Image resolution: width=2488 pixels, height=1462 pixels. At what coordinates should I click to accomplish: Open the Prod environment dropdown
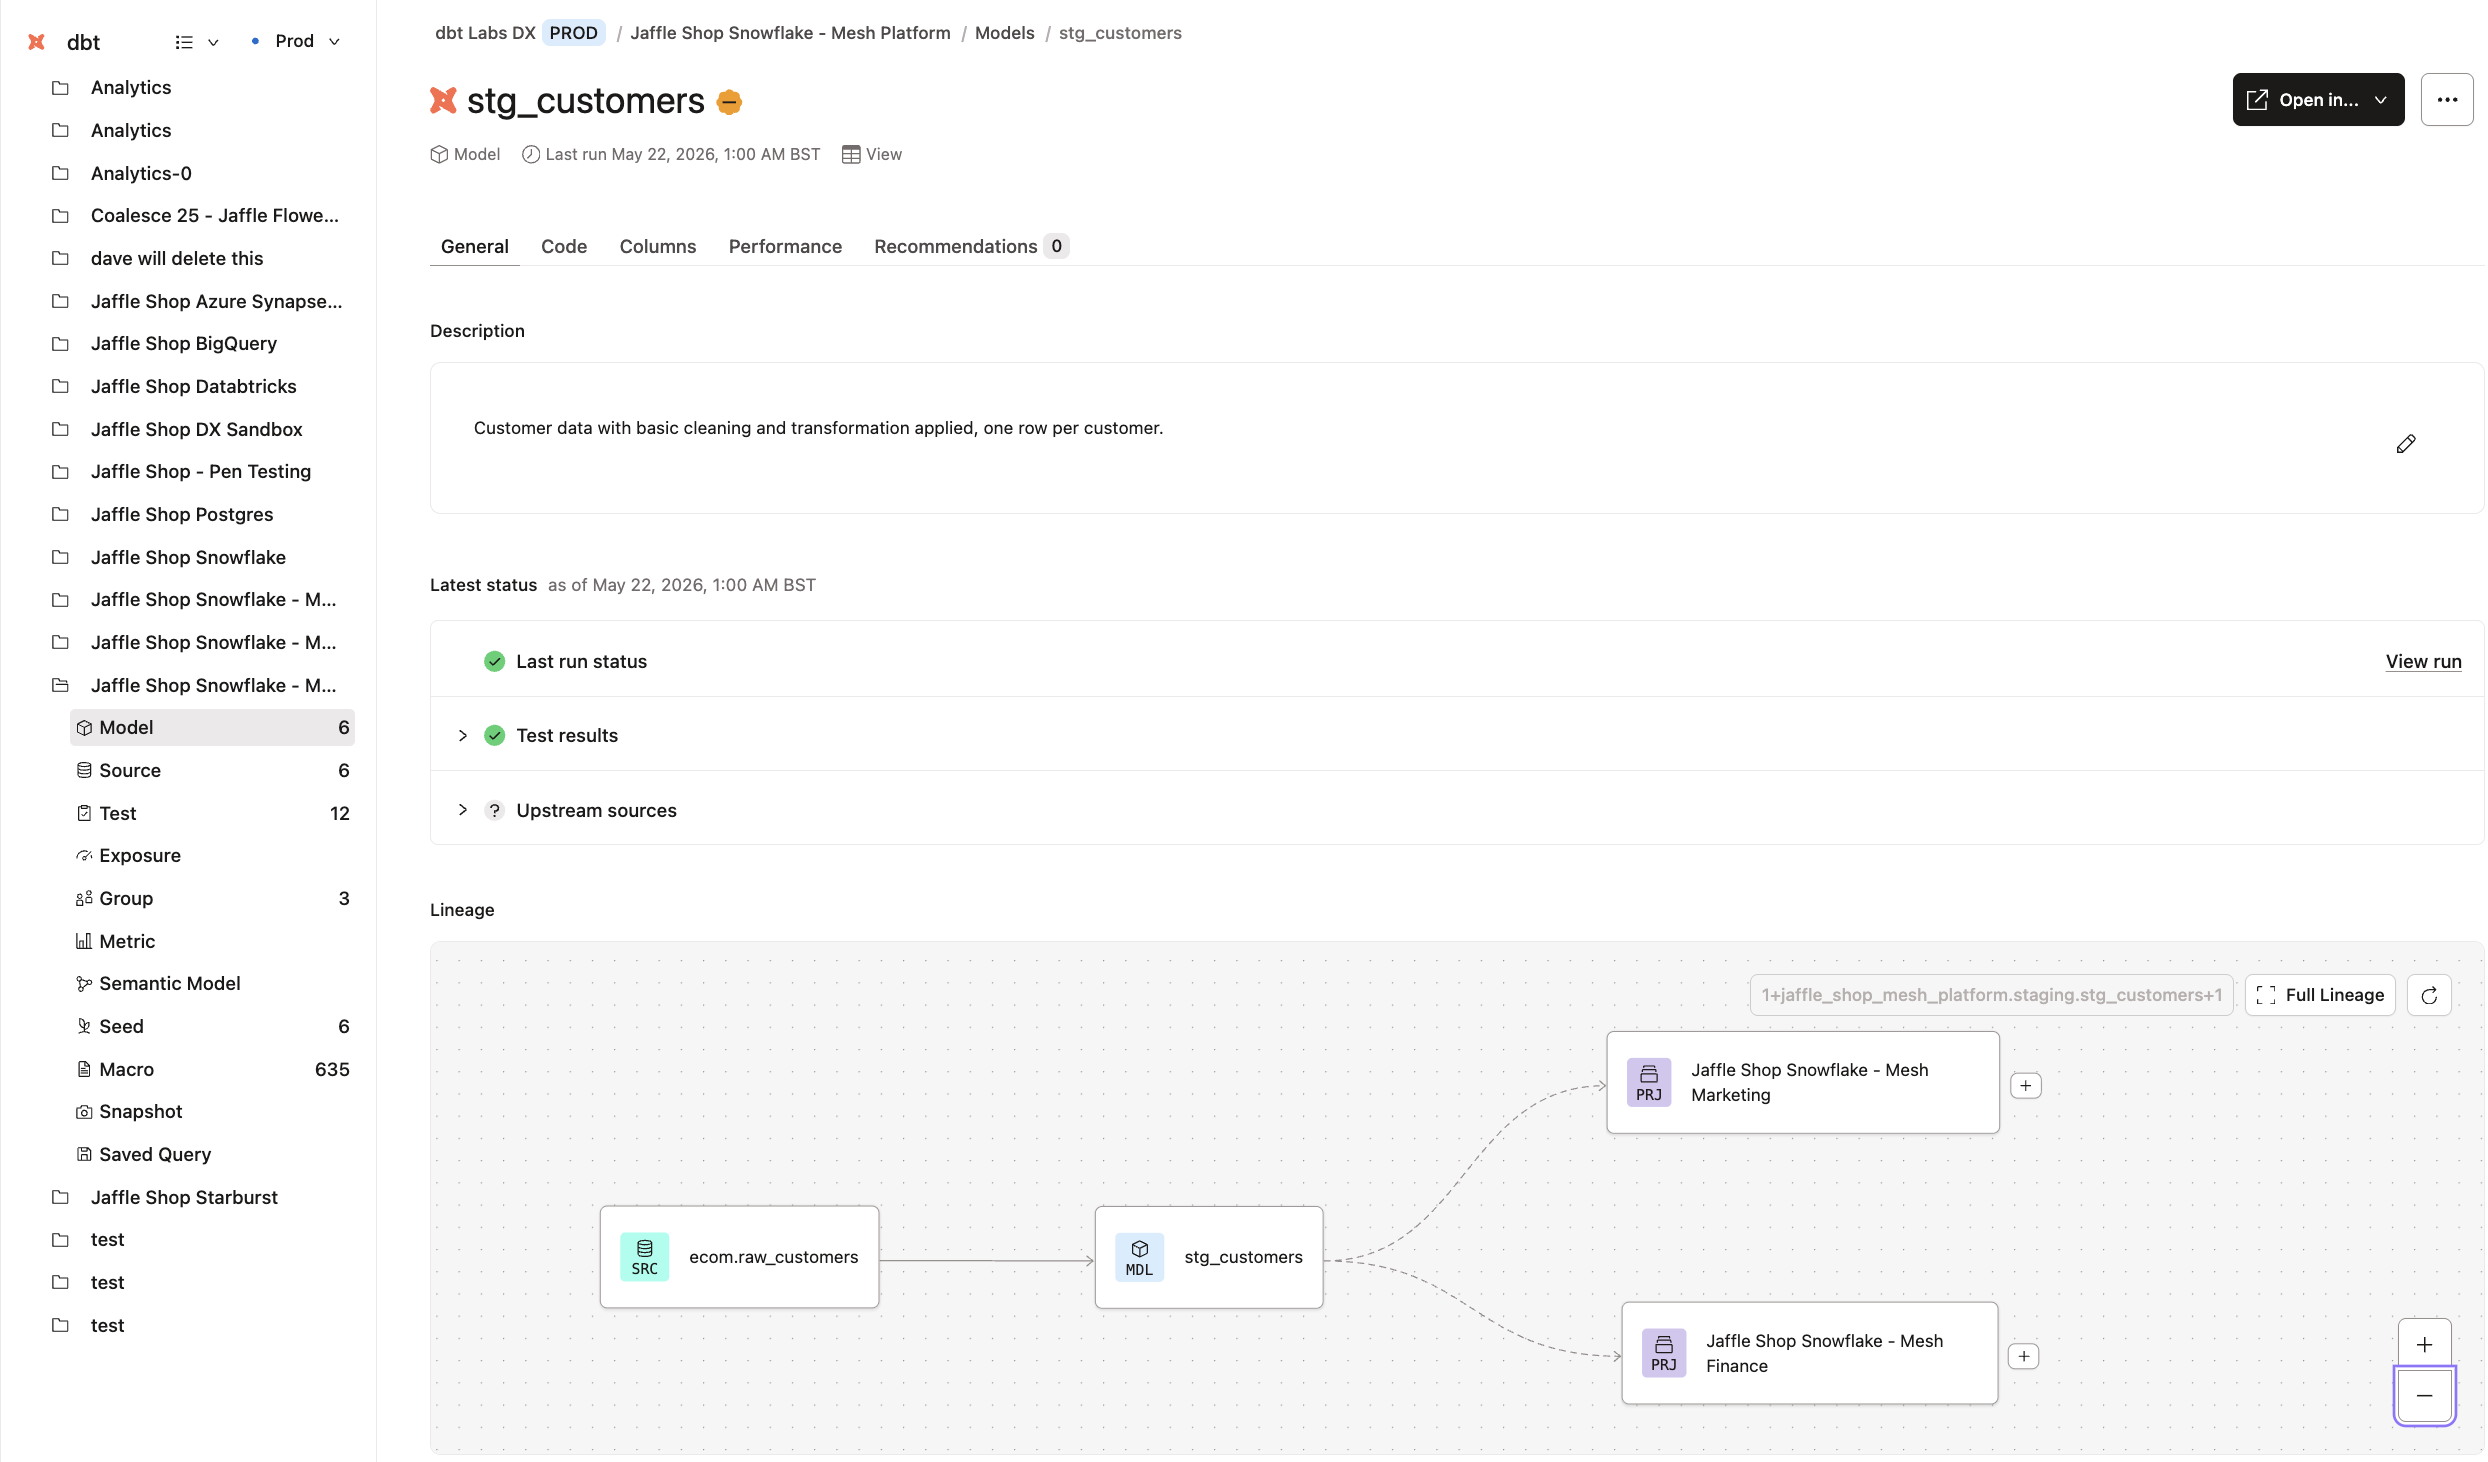pyautogui.click(x=296, y=41)
